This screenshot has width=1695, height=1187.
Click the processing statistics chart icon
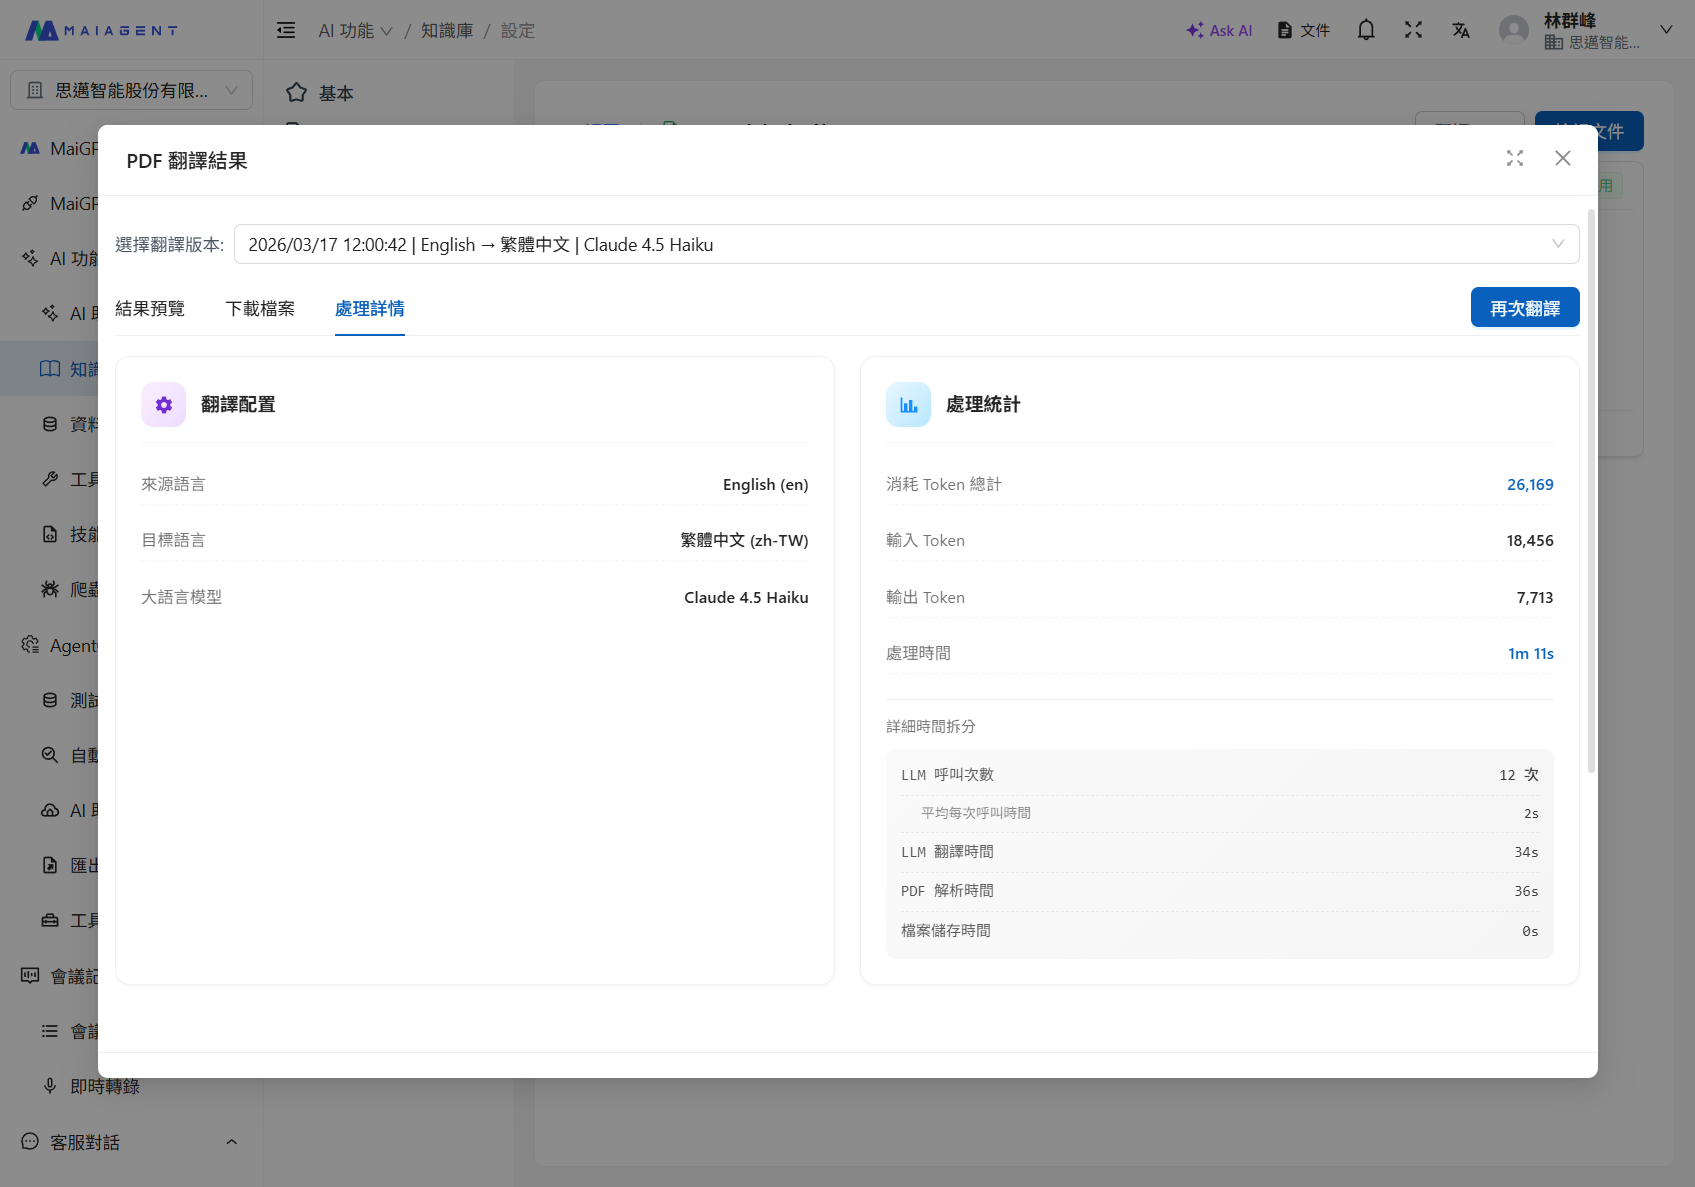pyautogui.click(x=908, y=405)
